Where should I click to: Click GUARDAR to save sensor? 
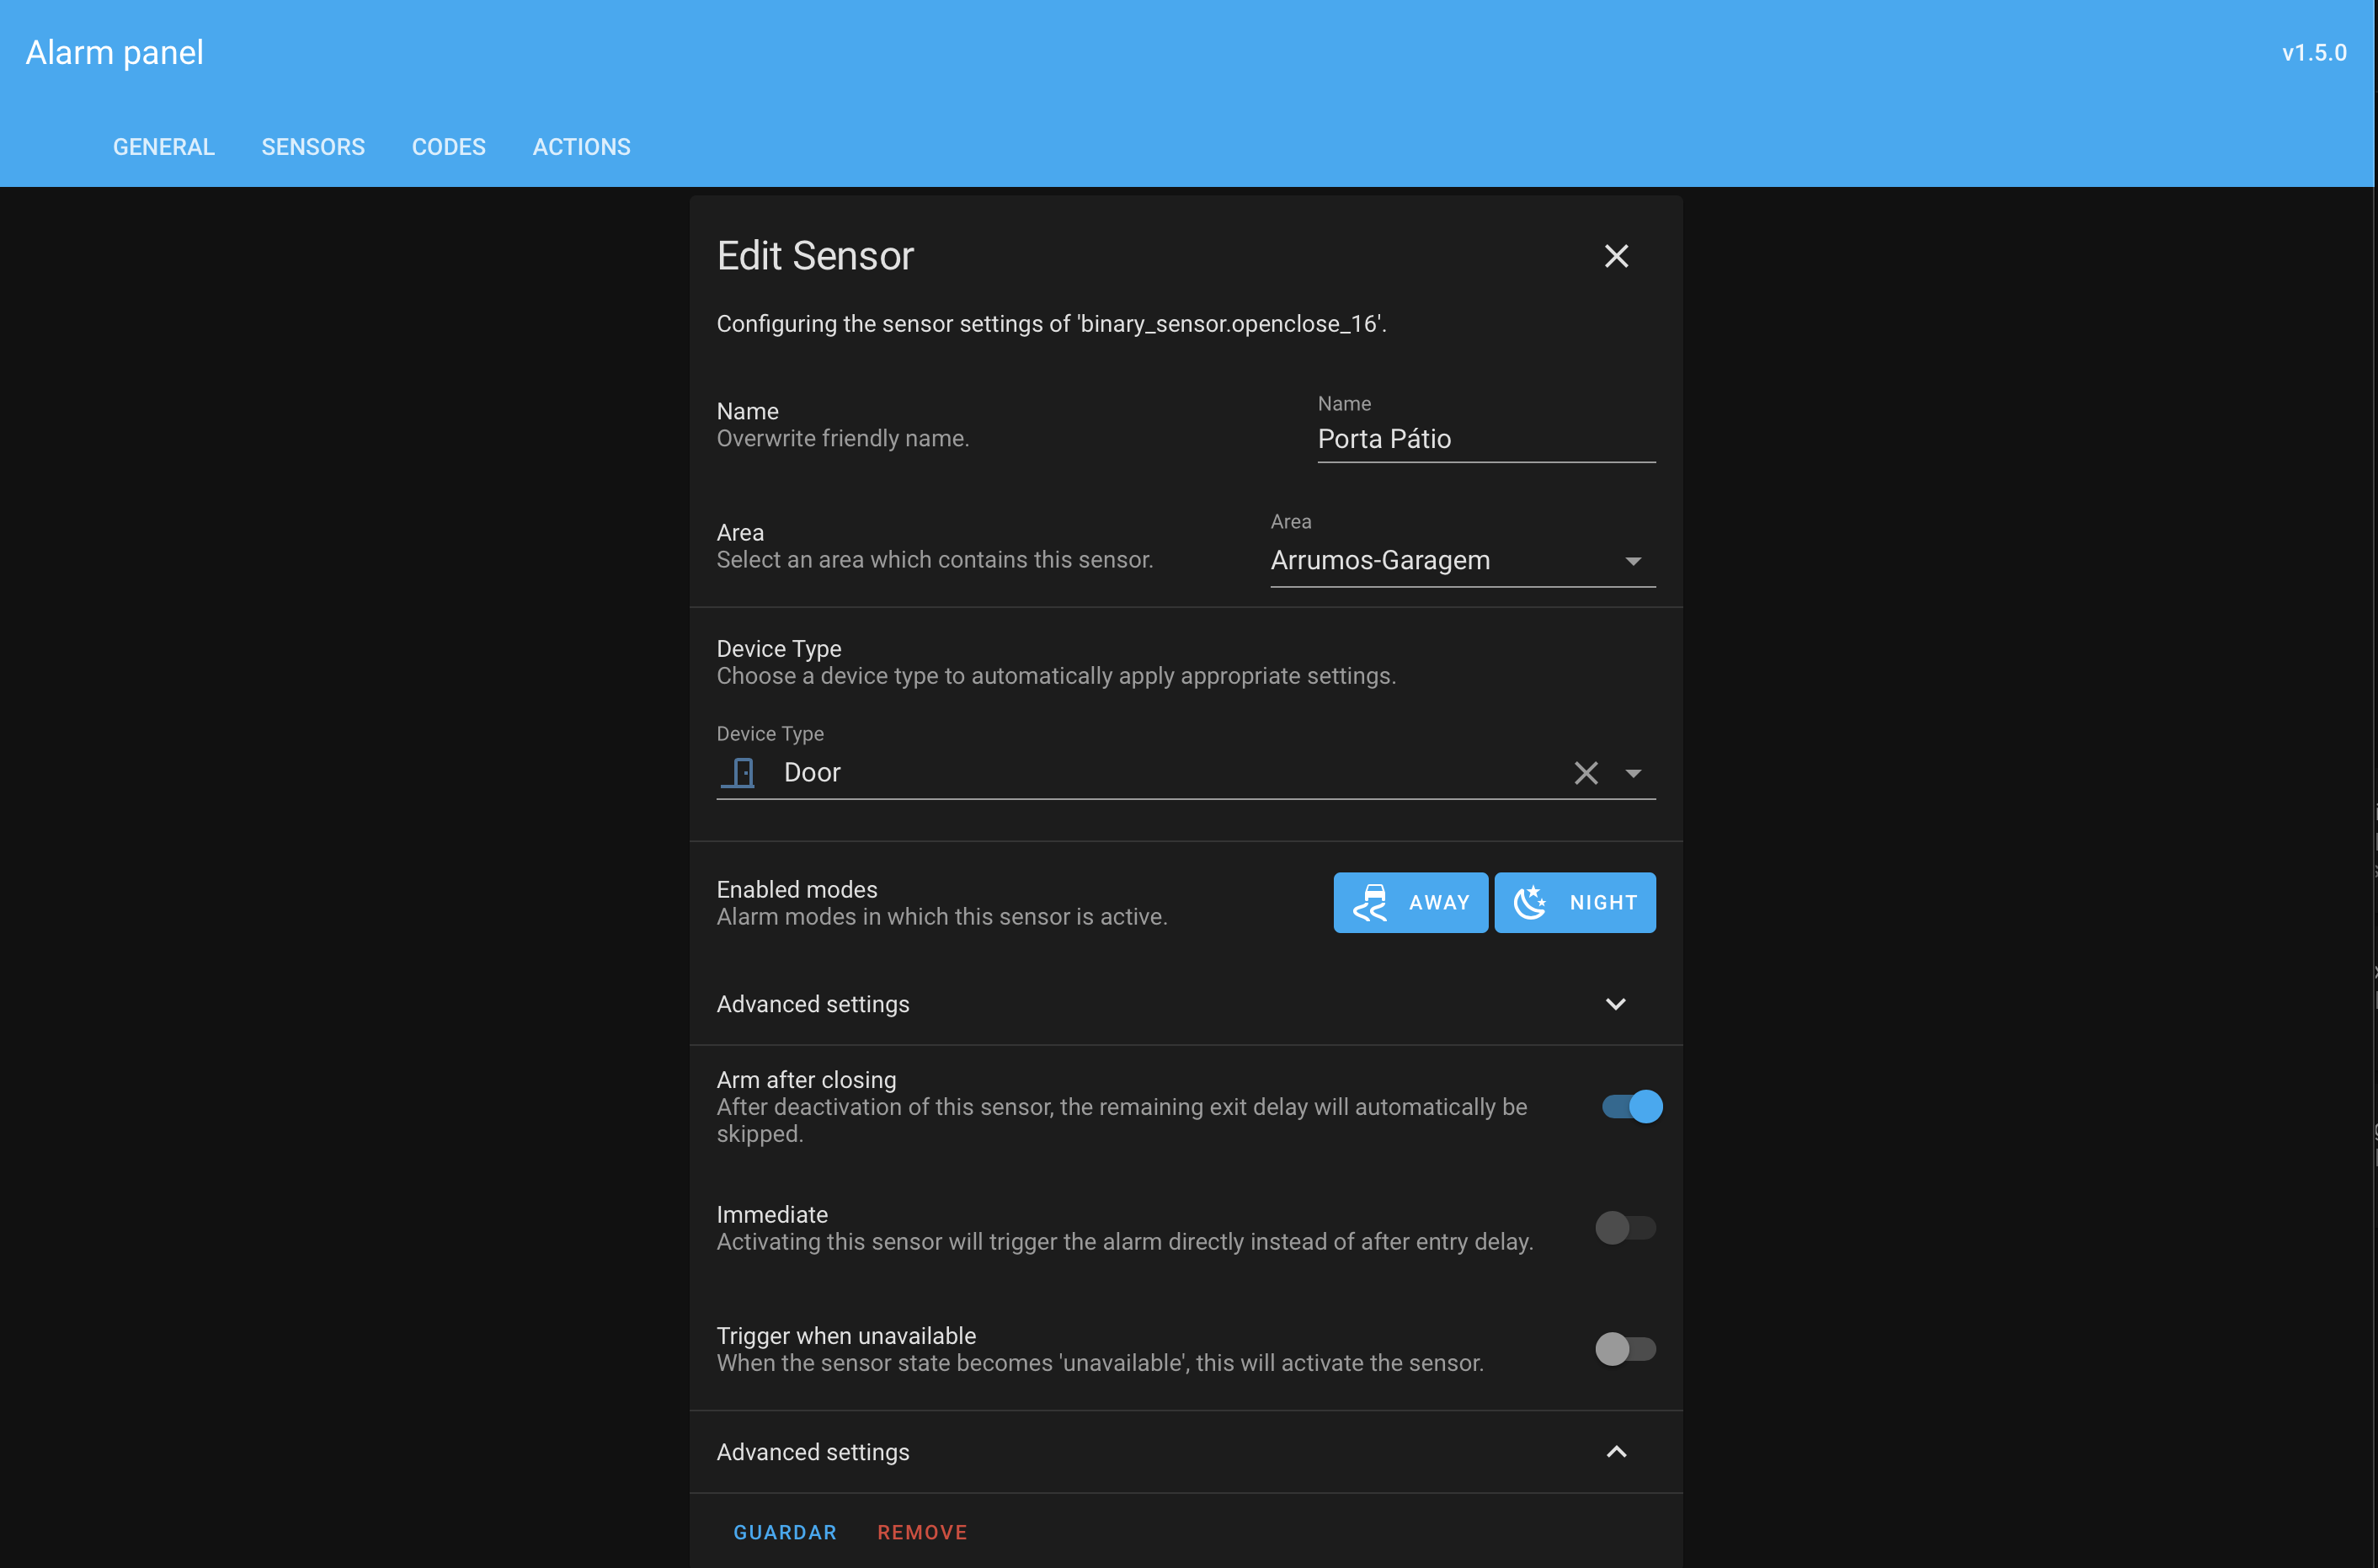785,1532
